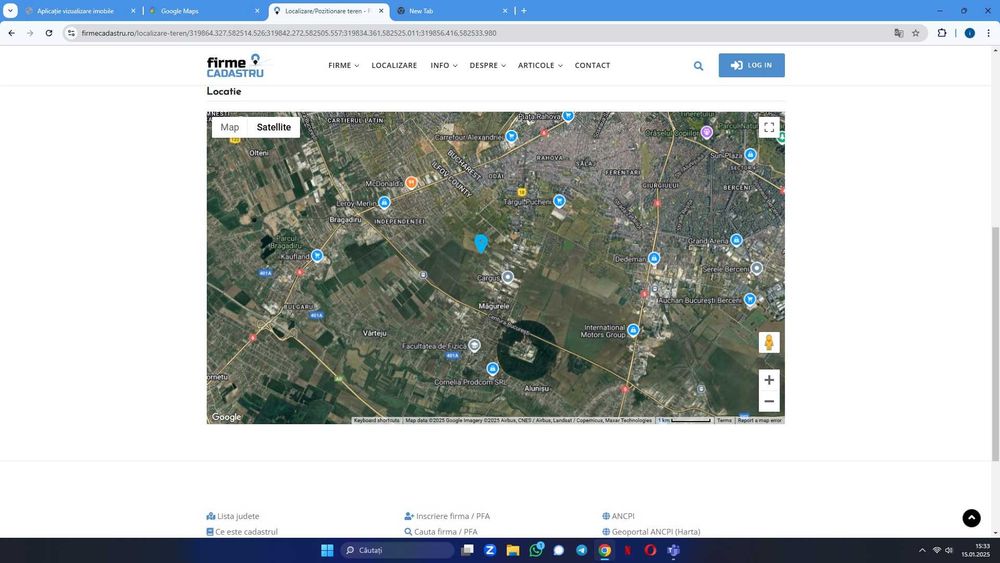Switch map to Satellite view
This screenshot has width=1000, height=563.
(274, 128)
